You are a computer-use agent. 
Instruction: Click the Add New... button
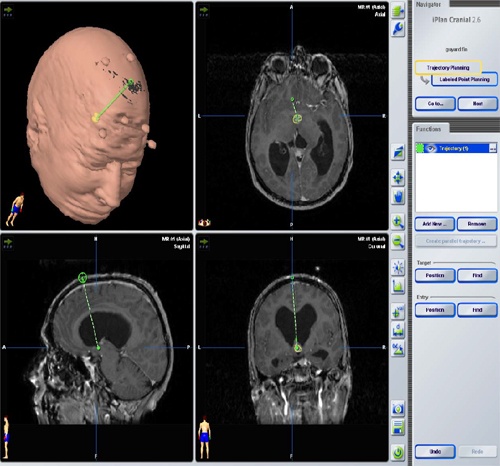pos(435,224)
